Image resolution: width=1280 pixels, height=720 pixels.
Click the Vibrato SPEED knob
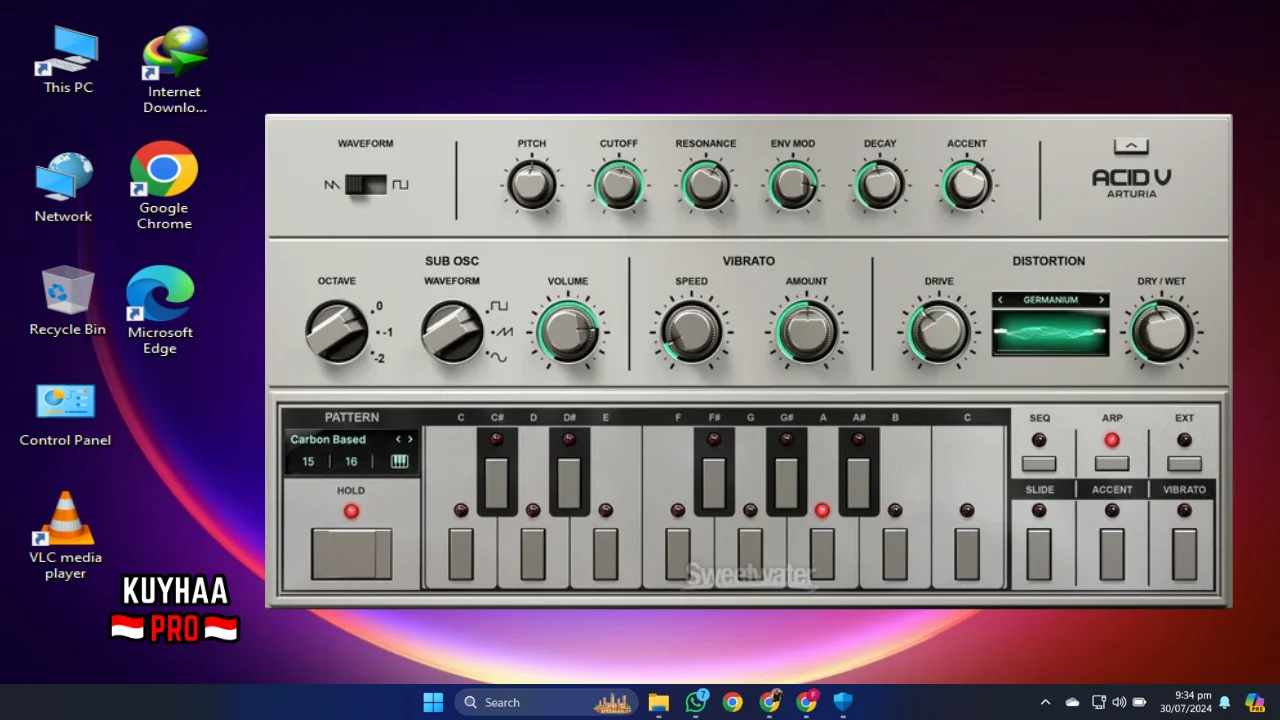click(x=691, y=332)
